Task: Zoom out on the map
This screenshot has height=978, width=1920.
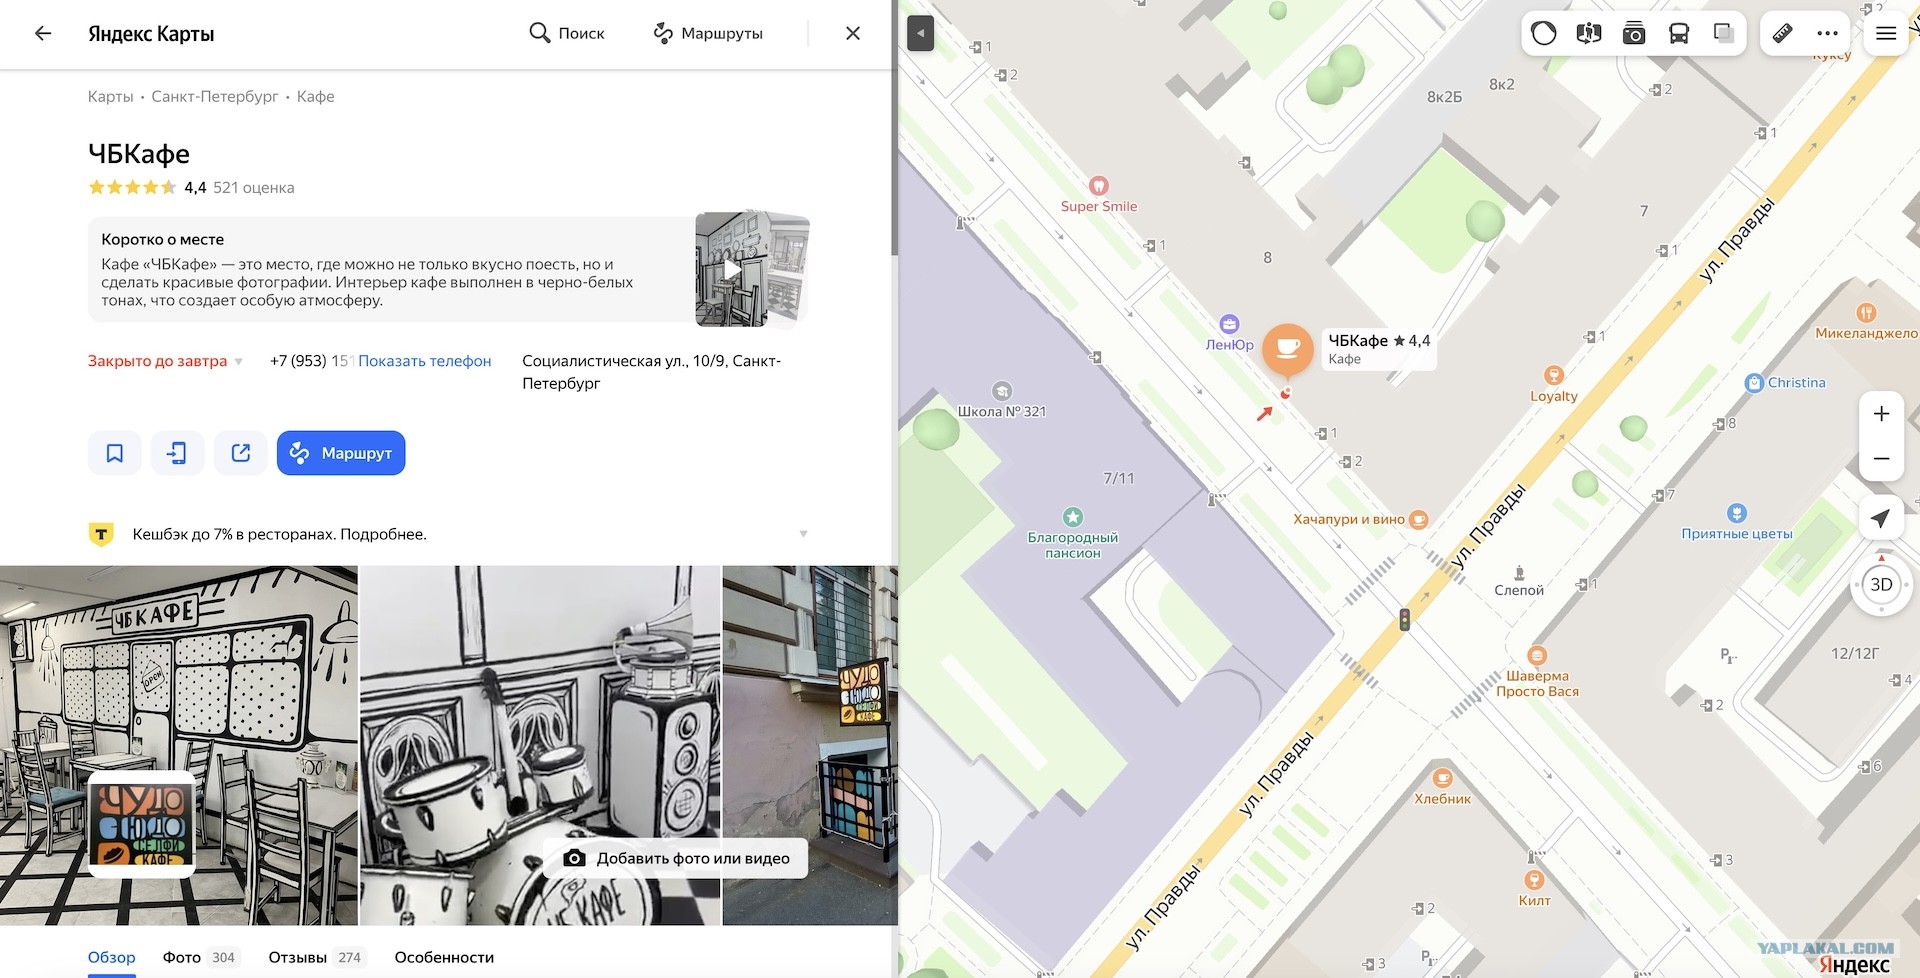Action: pyautogui.click(x=1881, y=459)
